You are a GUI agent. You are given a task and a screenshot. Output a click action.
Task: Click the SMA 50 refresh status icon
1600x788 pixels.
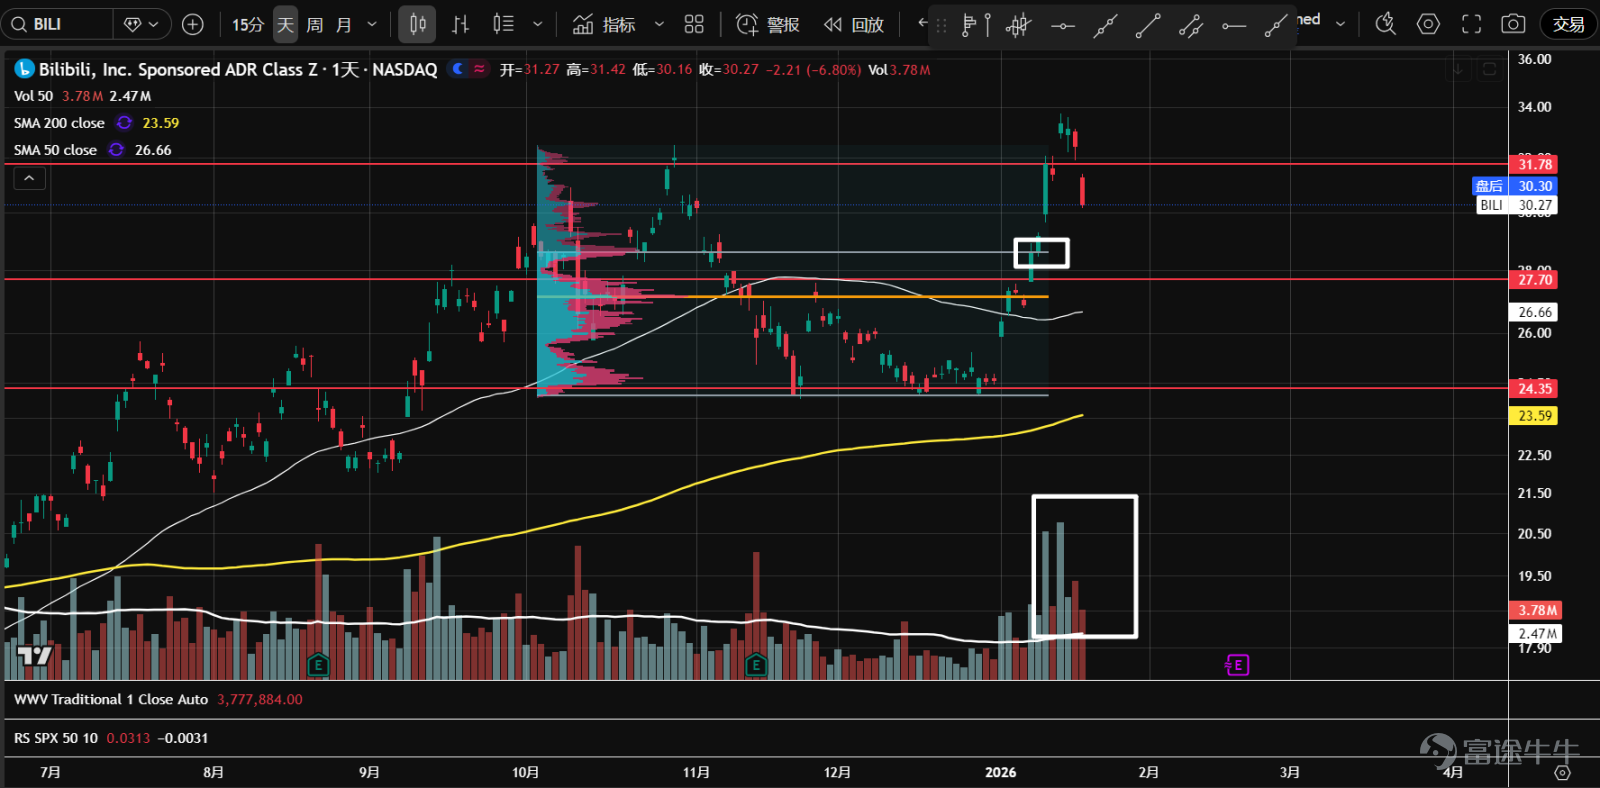click(116, 150)
